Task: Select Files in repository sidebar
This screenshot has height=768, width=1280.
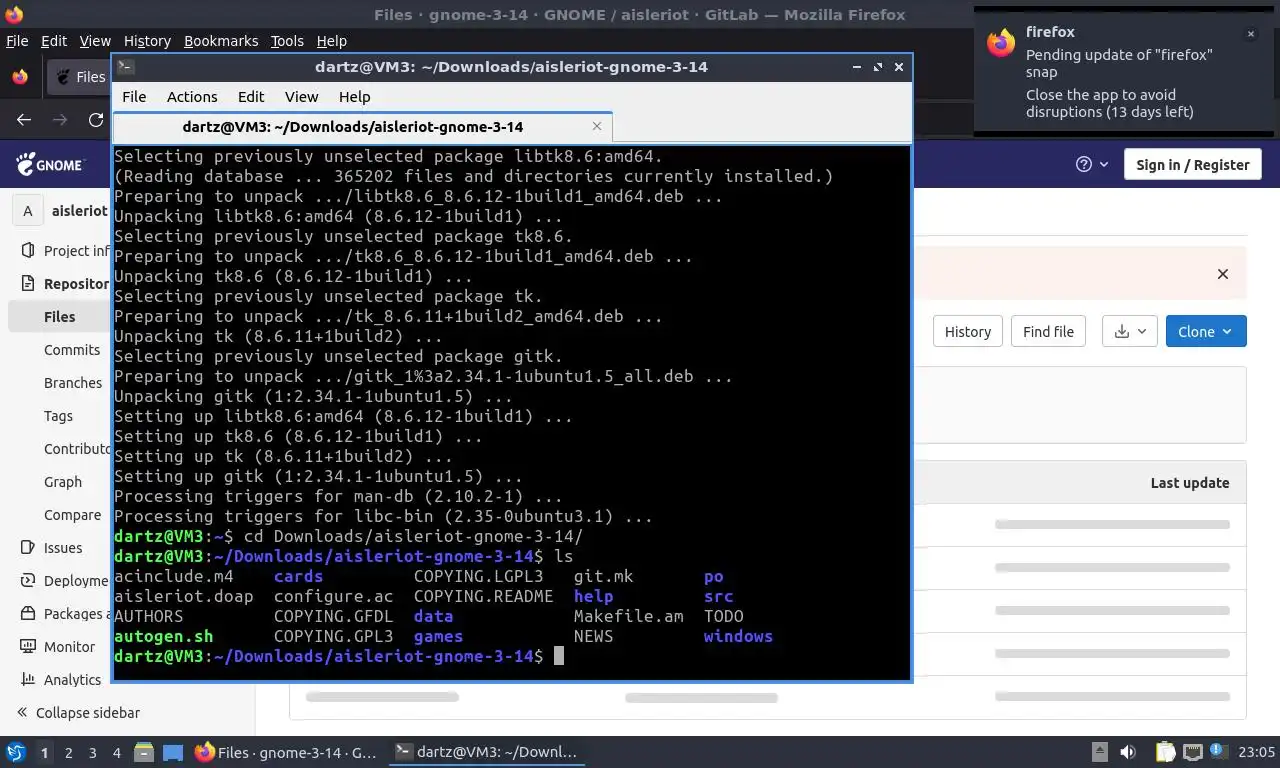Action: click(x=60, y=317)
